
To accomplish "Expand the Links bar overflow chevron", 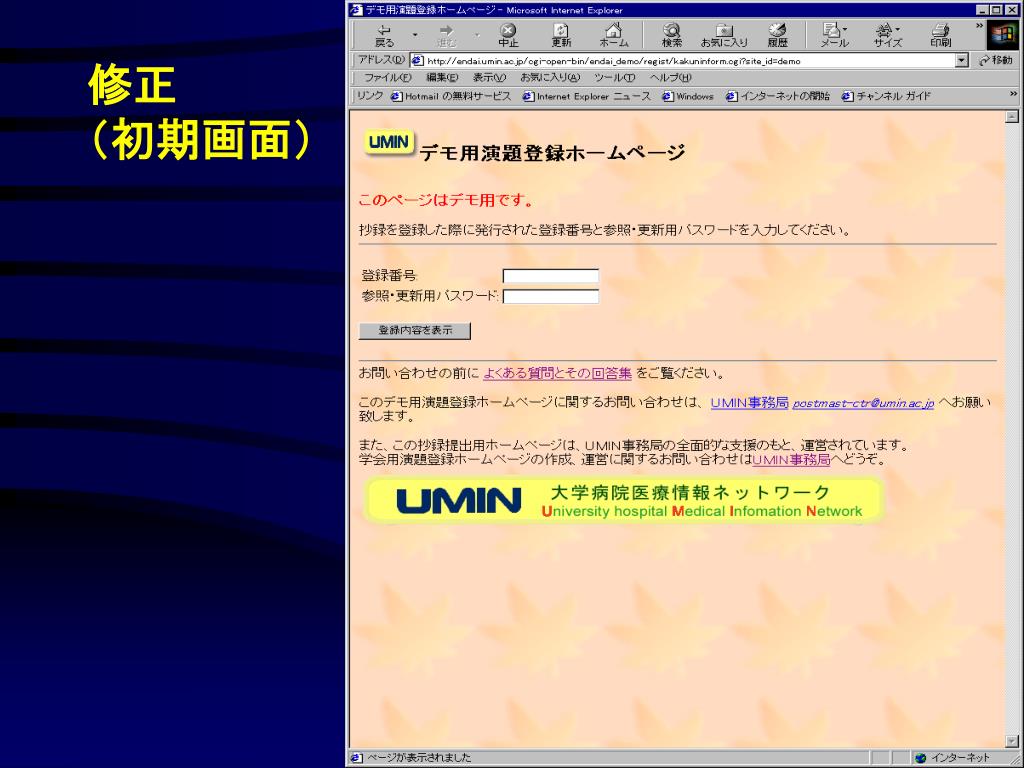I will click(x=1014, y=94).
